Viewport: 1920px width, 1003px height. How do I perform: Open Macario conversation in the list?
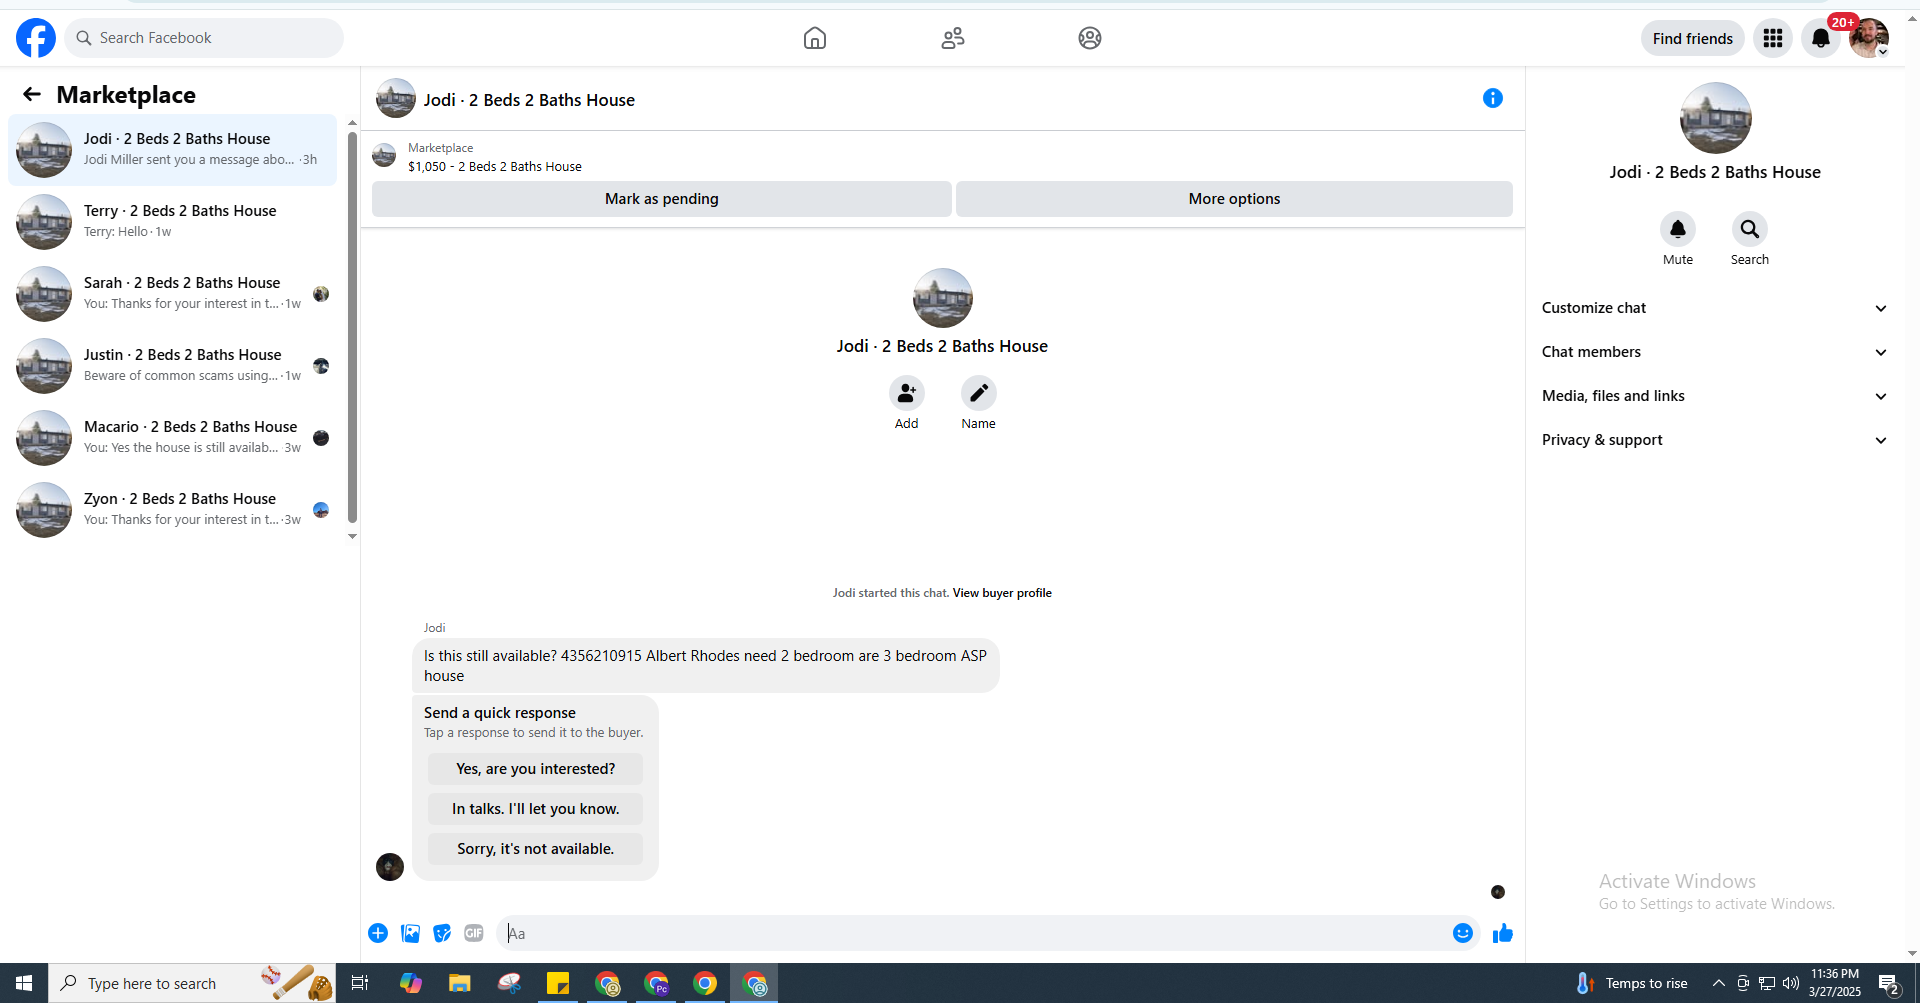pyautogui.click(x=173, y=438)
